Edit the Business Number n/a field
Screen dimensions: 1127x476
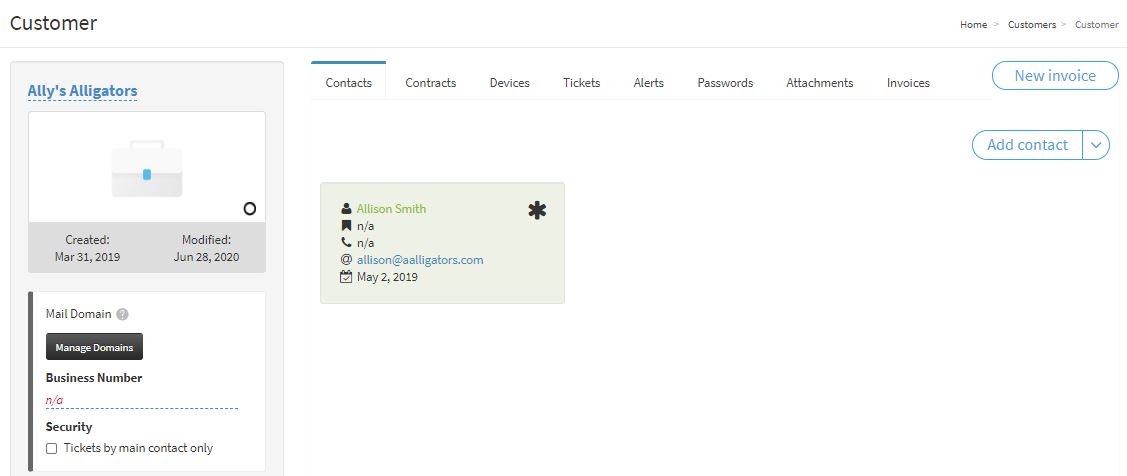(x=142, y=401)
